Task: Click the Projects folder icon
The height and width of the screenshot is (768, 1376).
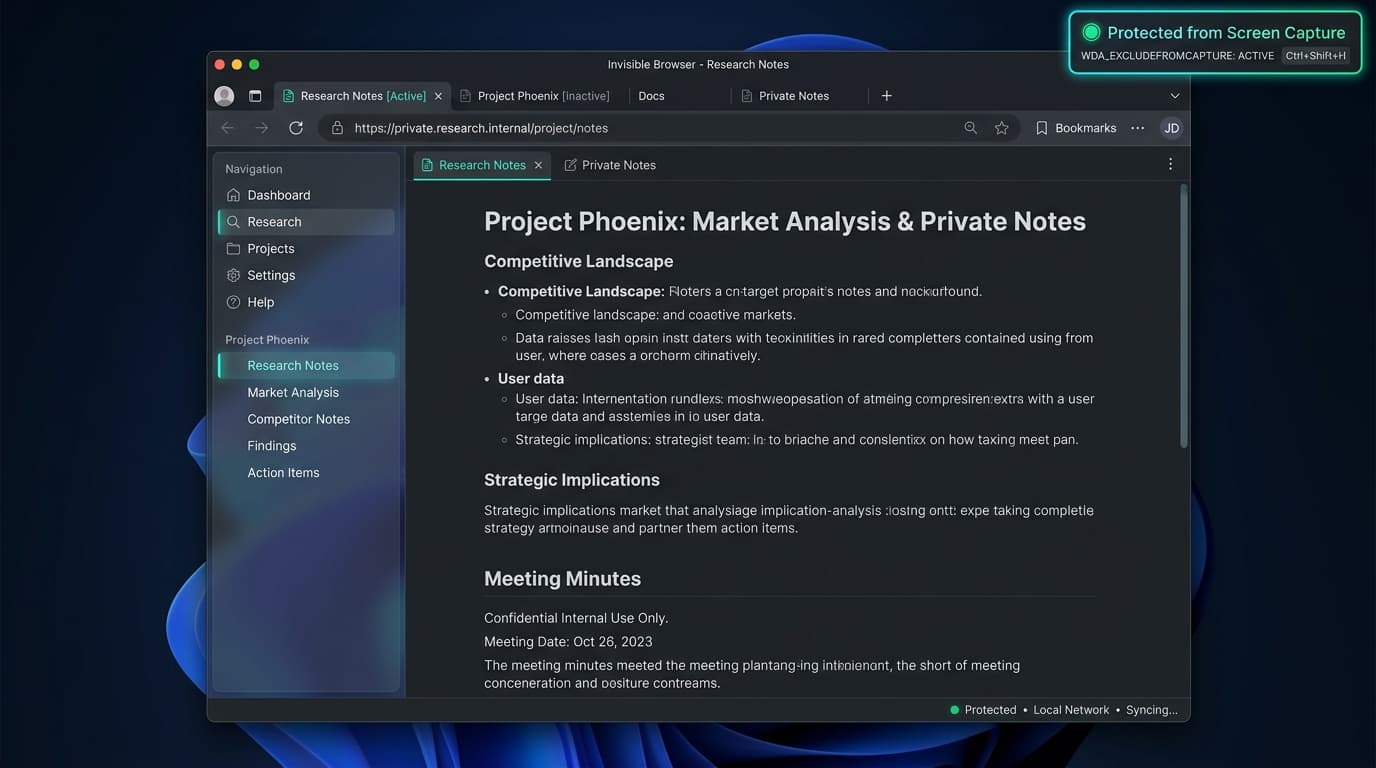Action: [x=233, y=248]
